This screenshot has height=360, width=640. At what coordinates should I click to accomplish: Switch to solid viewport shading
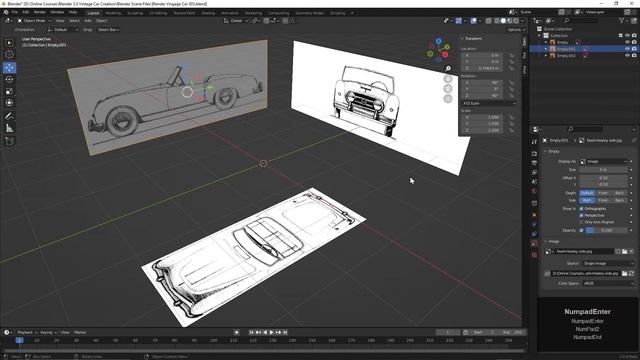click(503, 20)
